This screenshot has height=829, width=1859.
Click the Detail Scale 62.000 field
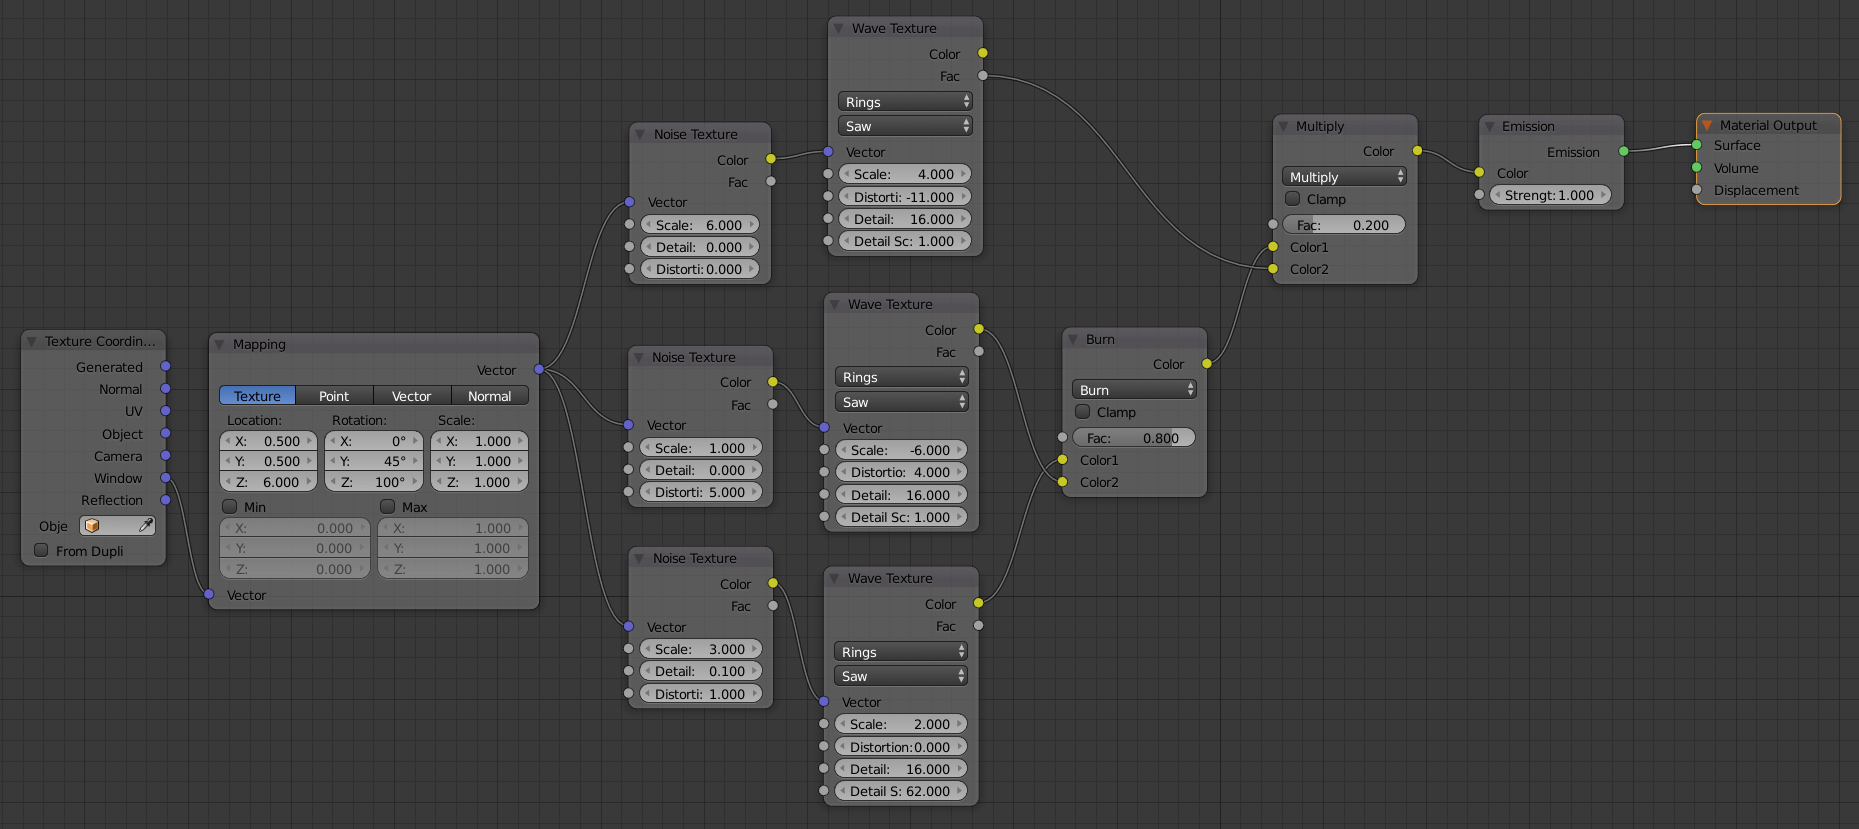click(x=900, y=791)
